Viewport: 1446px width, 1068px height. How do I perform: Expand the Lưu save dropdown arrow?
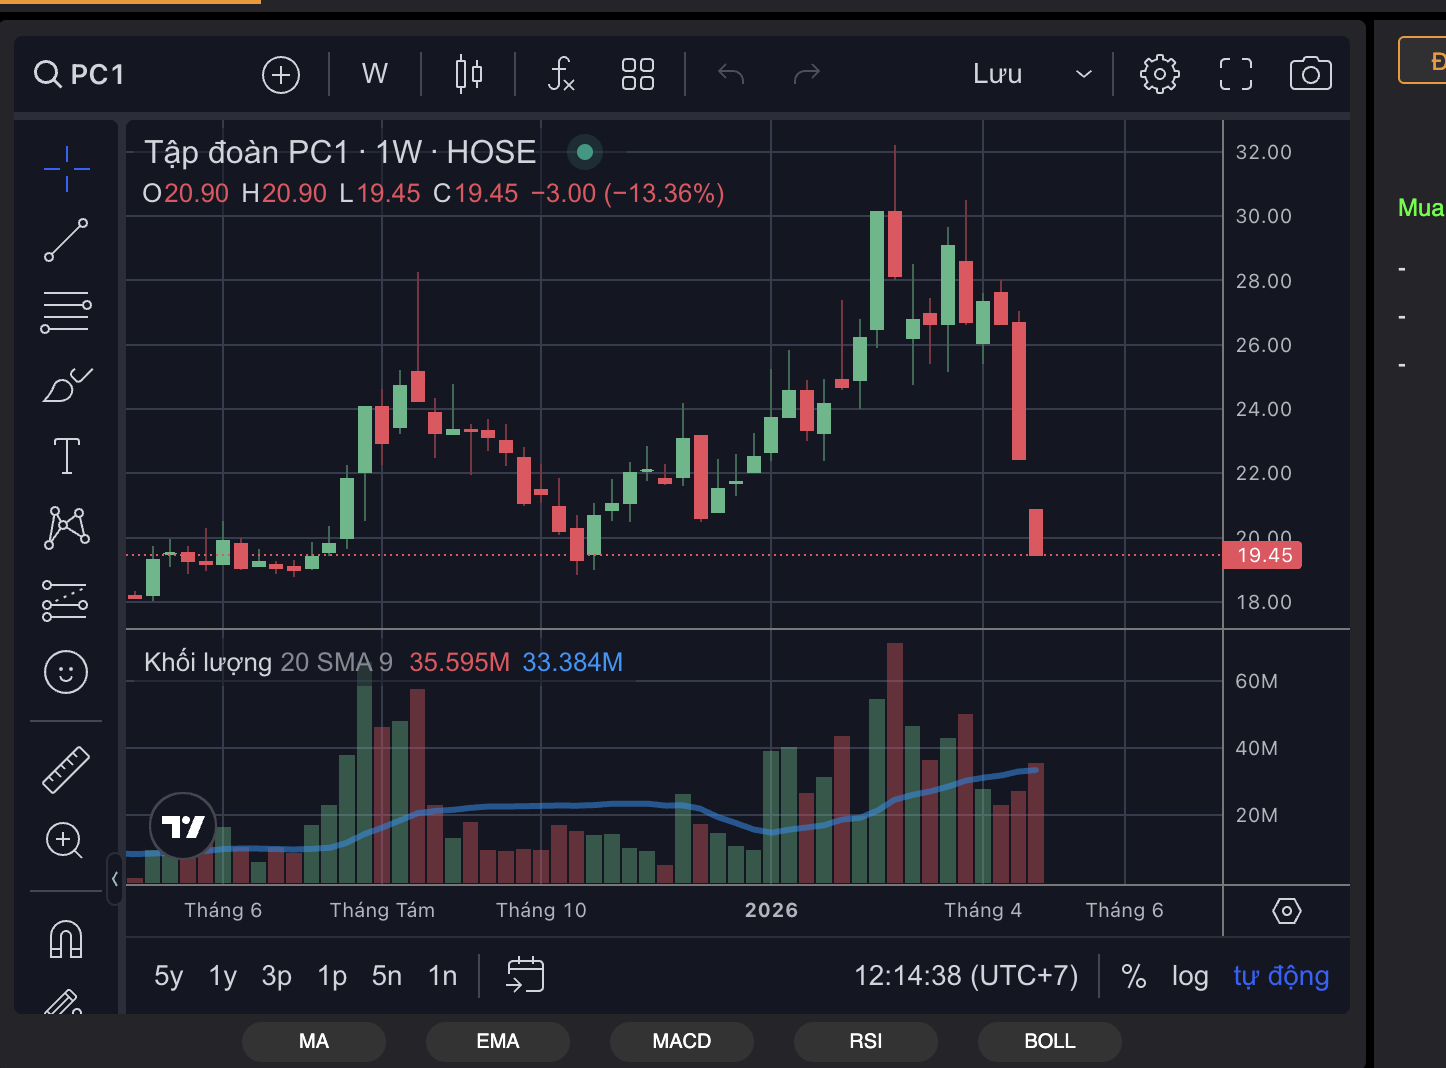[1083, 74]
